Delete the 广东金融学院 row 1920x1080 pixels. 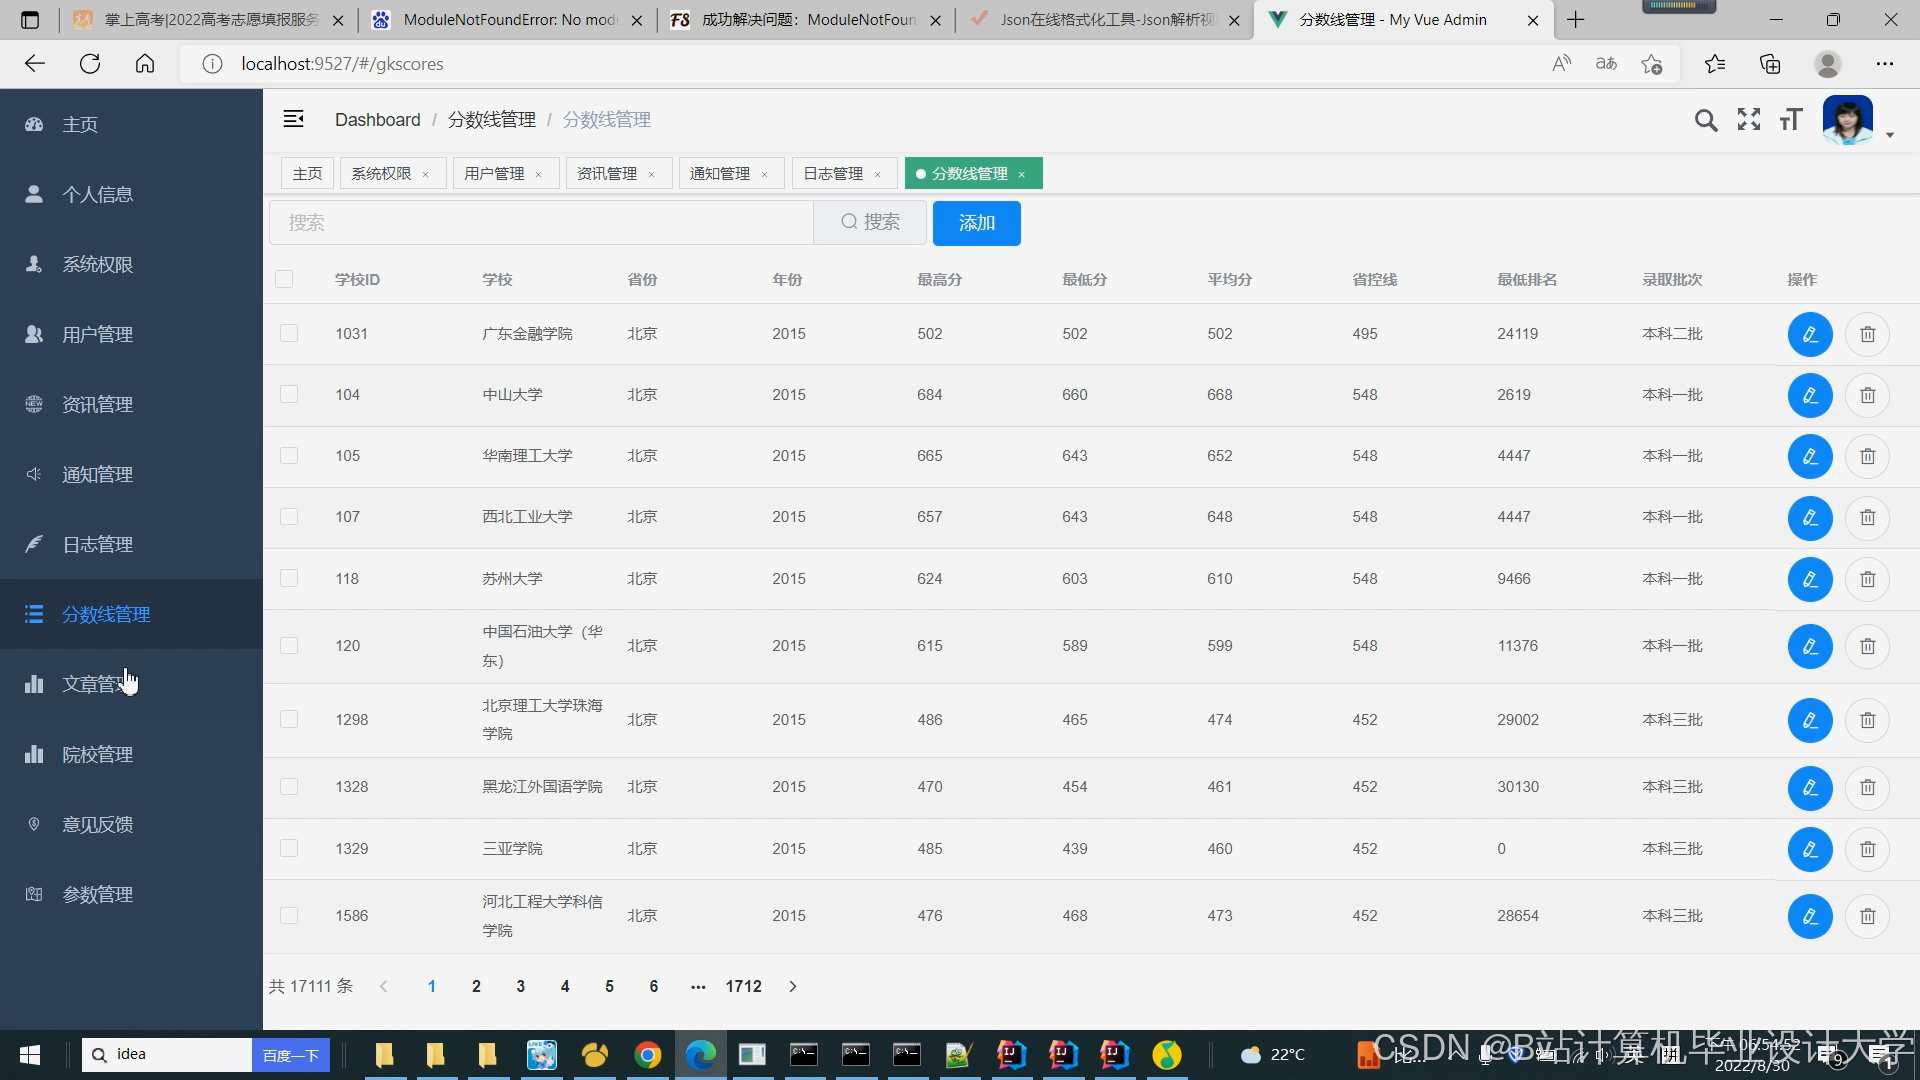[1867, 334]
